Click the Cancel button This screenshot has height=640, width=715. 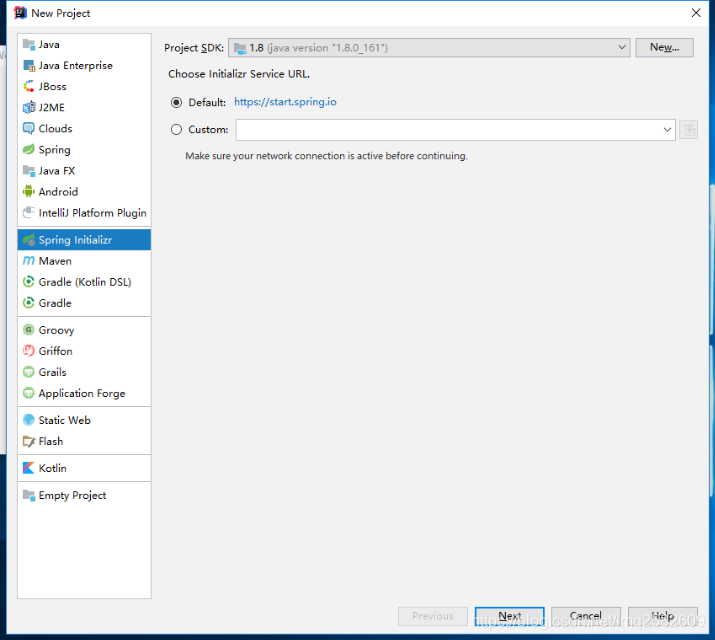click(x=585, y=616)
